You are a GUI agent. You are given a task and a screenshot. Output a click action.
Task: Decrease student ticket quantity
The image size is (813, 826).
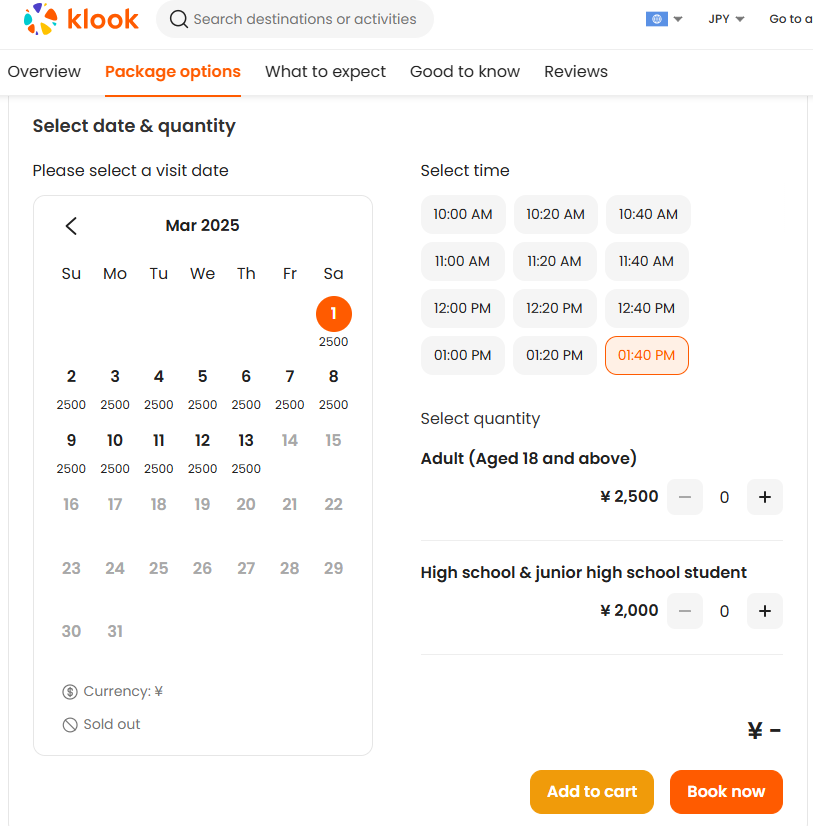[x=684, y=611]
